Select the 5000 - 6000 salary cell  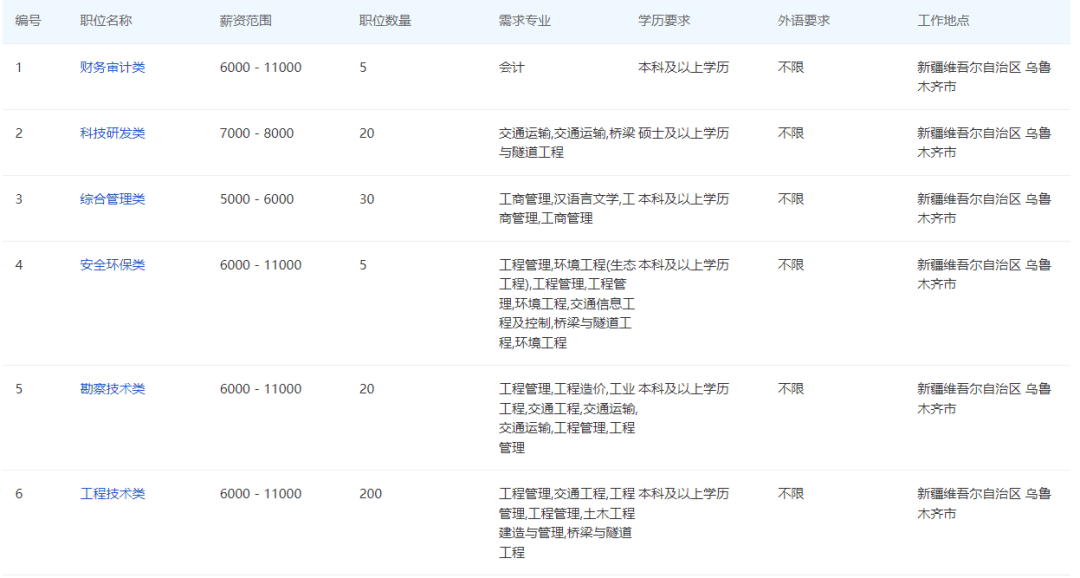[x=257, y=200]
